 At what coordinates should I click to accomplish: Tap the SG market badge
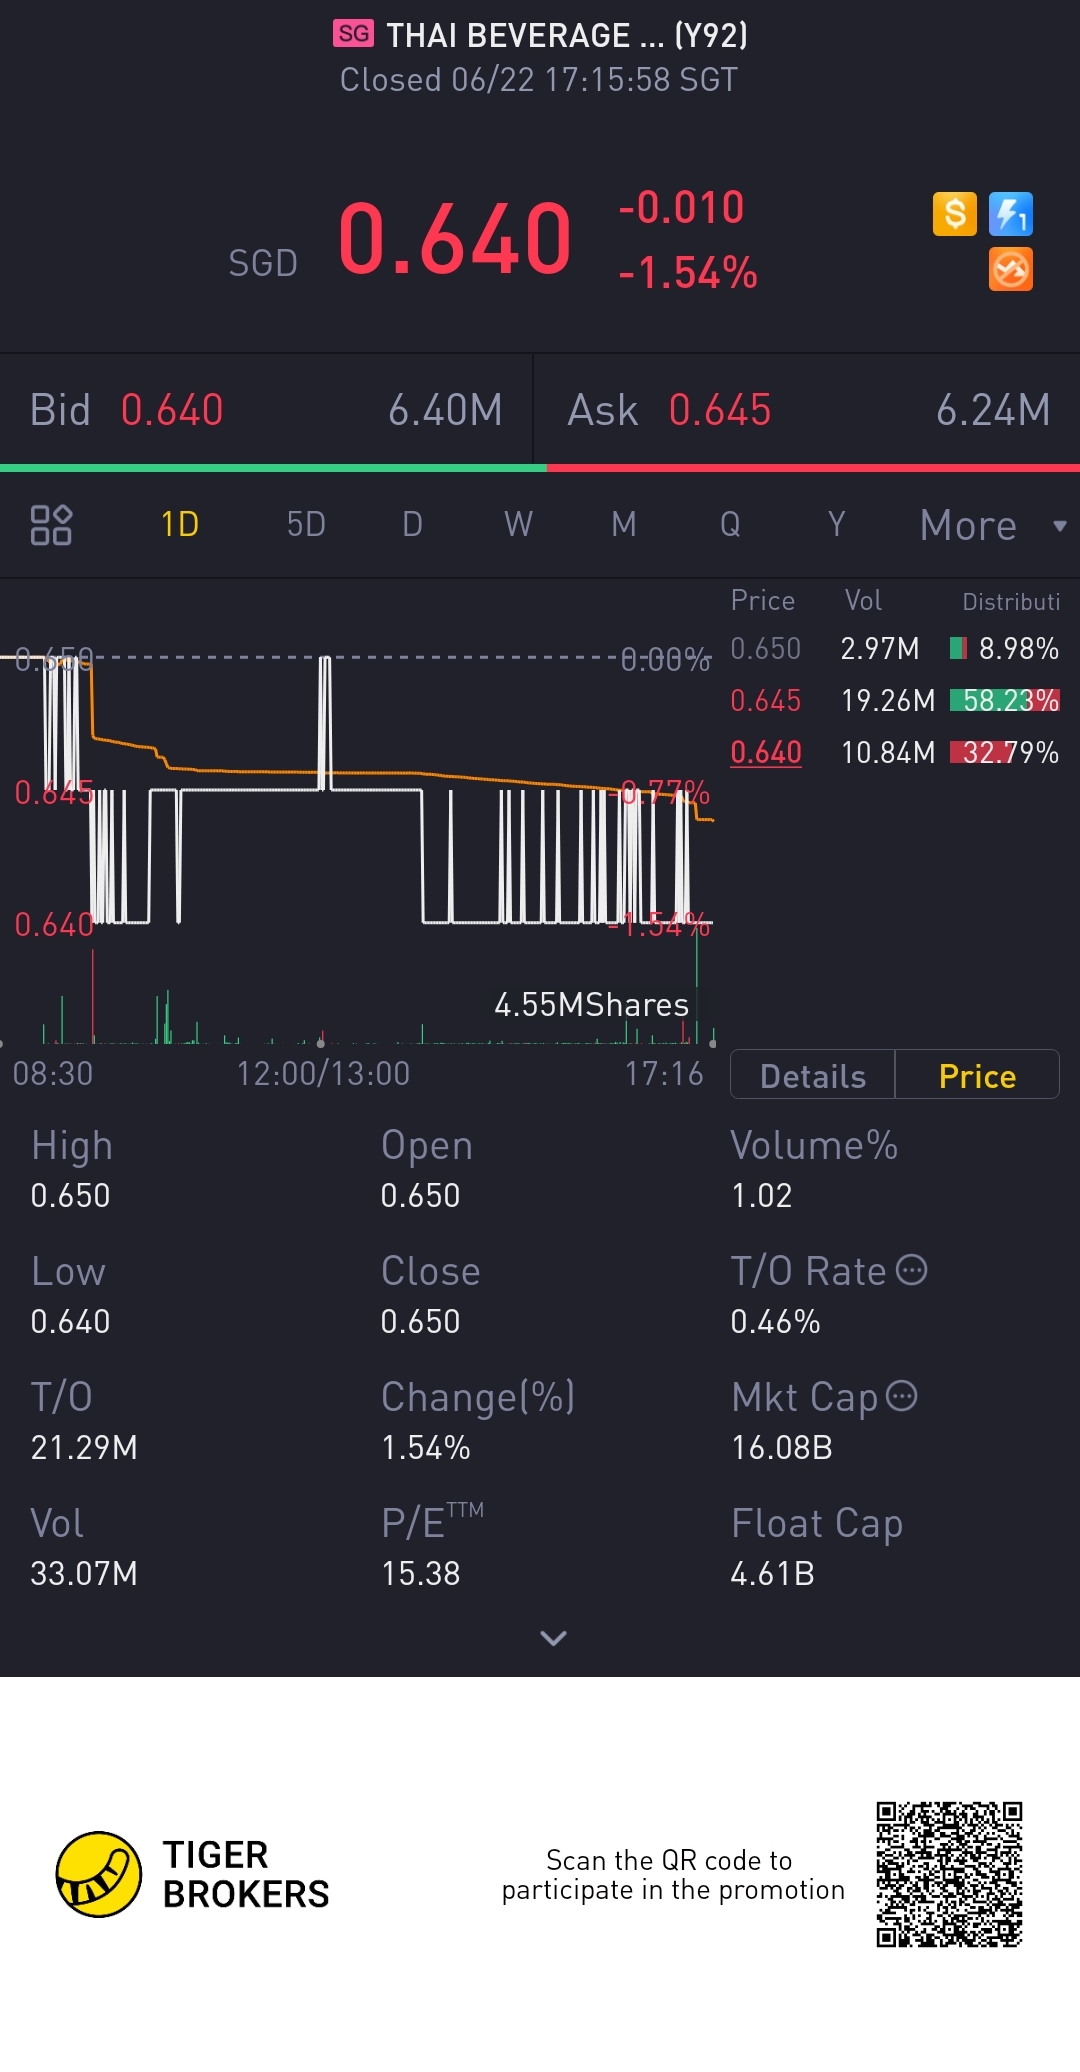tap(353, 34)
